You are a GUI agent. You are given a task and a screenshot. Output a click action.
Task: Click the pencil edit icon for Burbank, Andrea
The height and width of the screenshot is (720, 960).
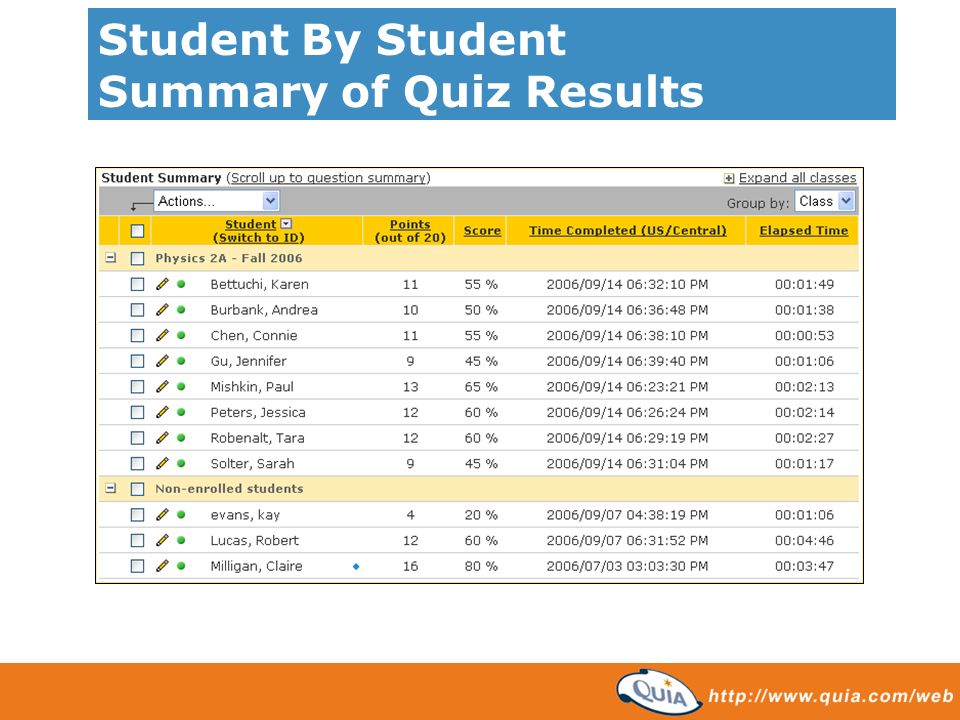point(162,310)
